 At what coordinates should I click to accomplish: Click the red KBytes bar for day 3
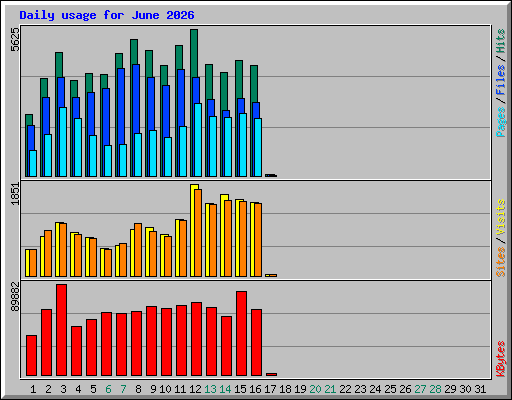coord(61,330)
